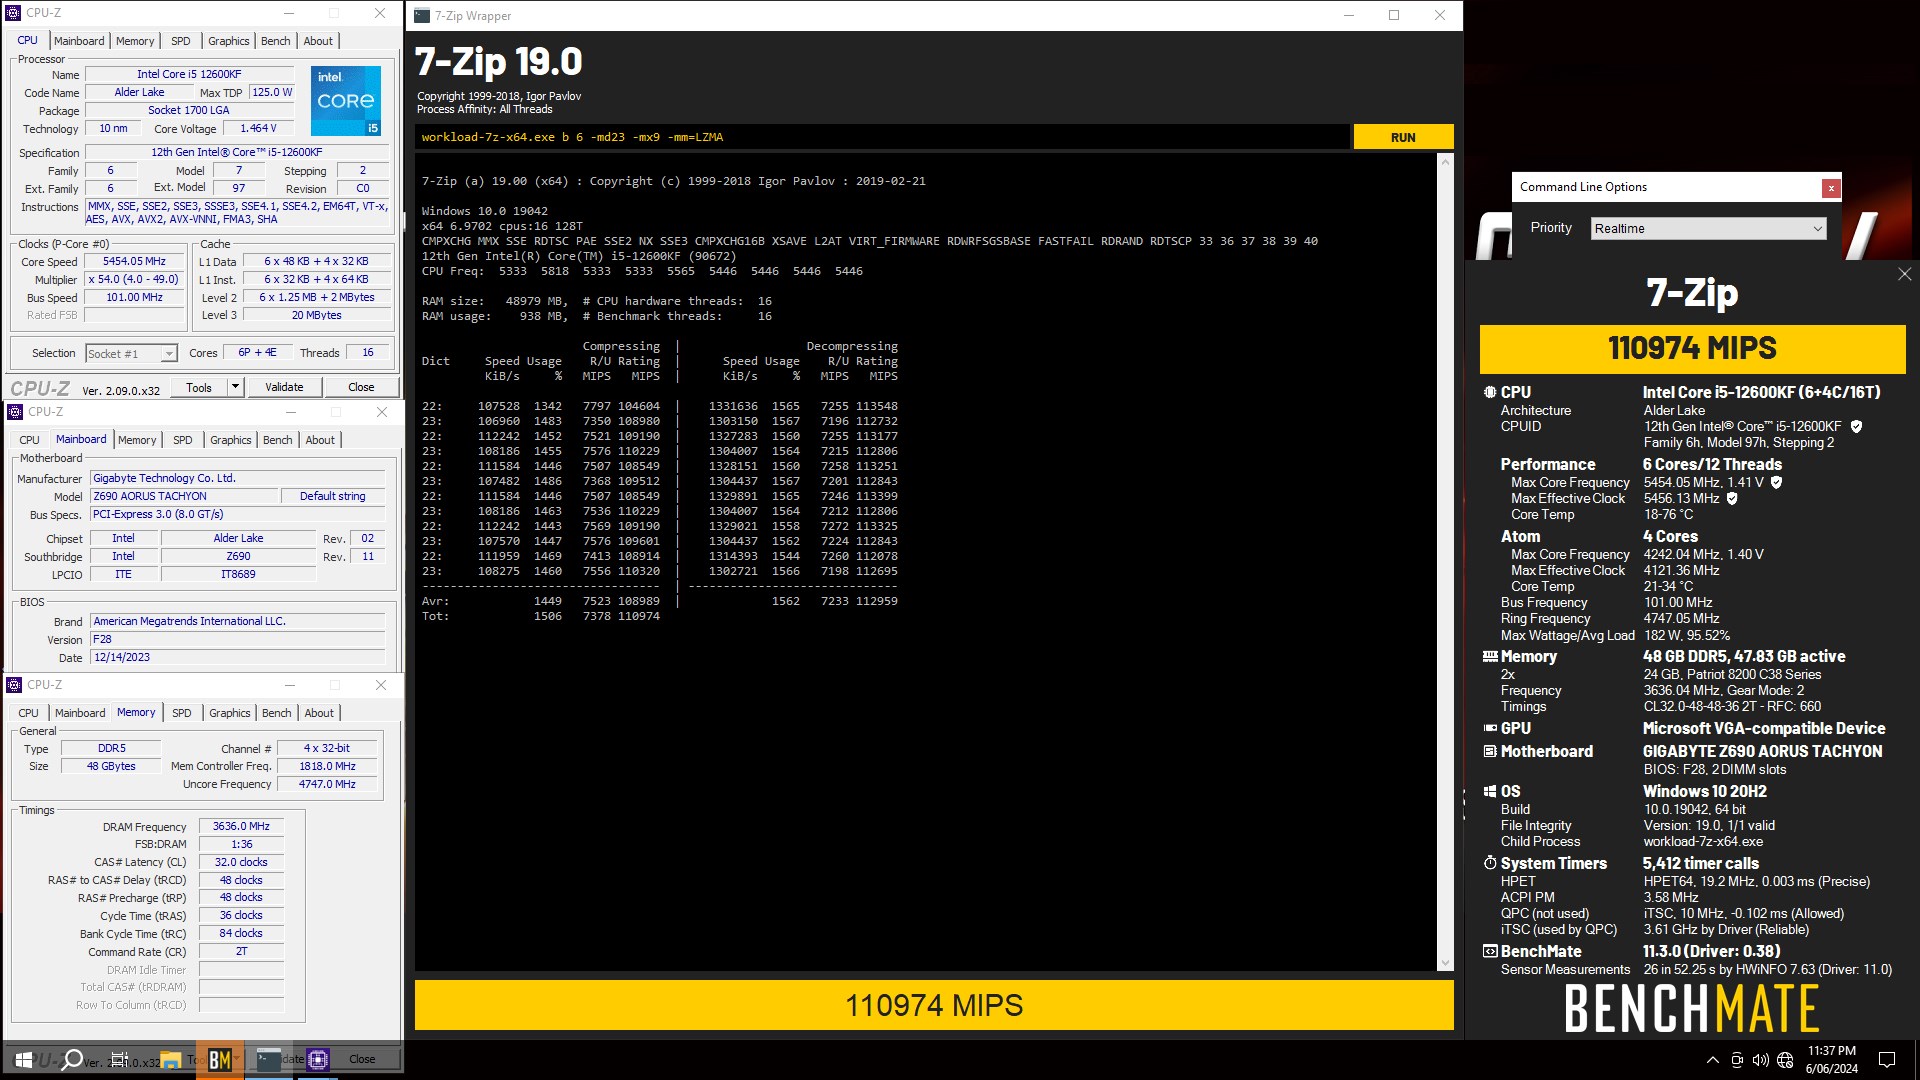Click the Intel Core i5 logo badge
1920x1080 pixels.
(346, 101)
